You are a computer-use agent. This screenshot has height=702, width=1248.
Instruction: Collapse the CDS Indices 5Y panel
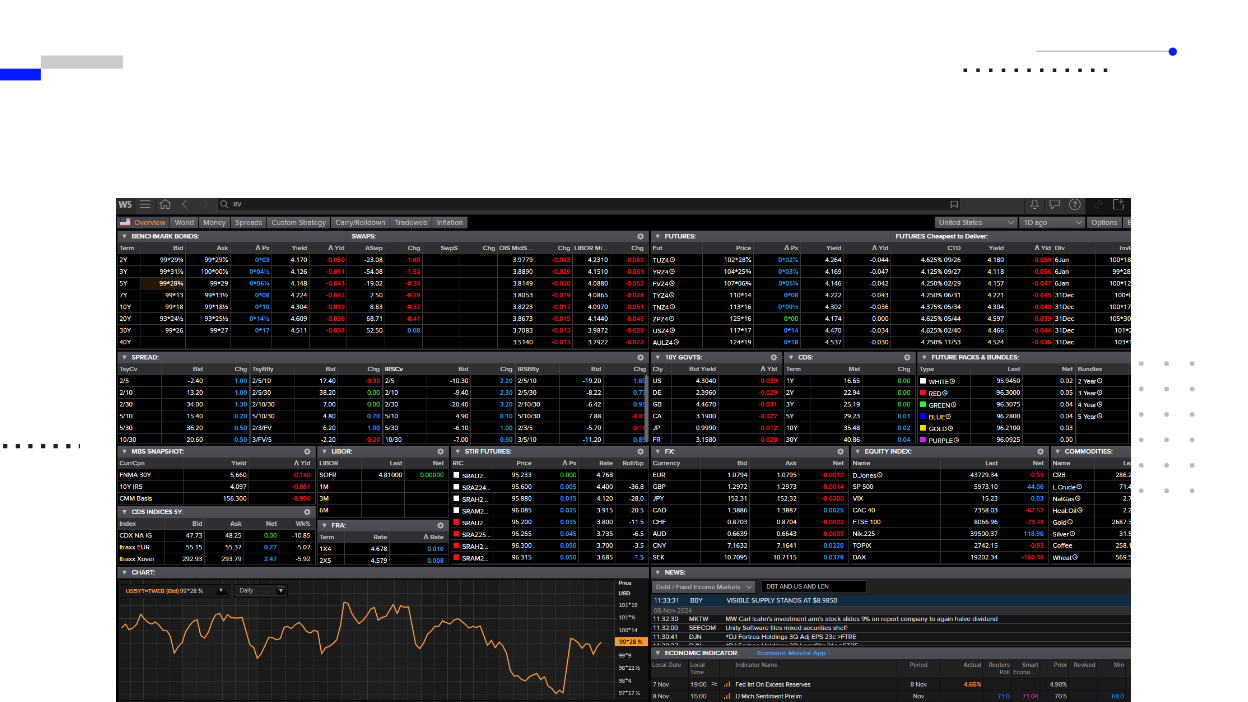(124, 511)
